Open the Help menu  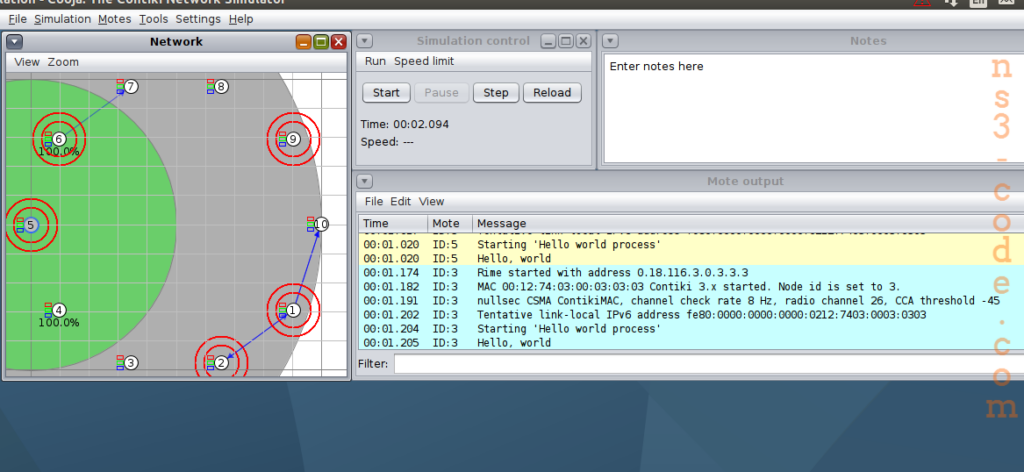pyautogui.click(x=241, y=19)
